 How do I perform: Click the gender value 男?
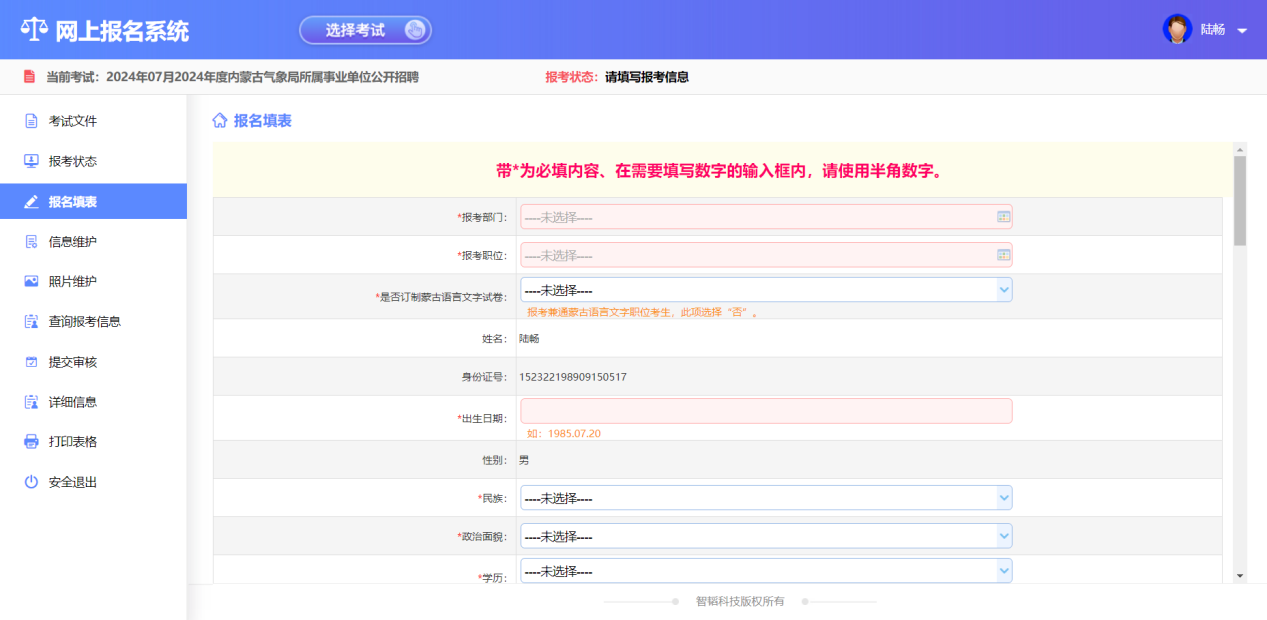(524, 460)
